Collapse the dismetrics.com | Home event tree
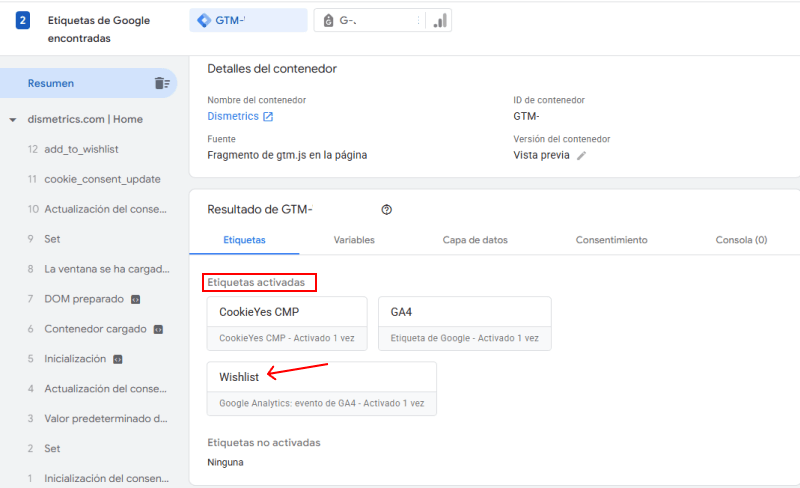This screenshot has height=488, width=800. [x=13, y=120]
